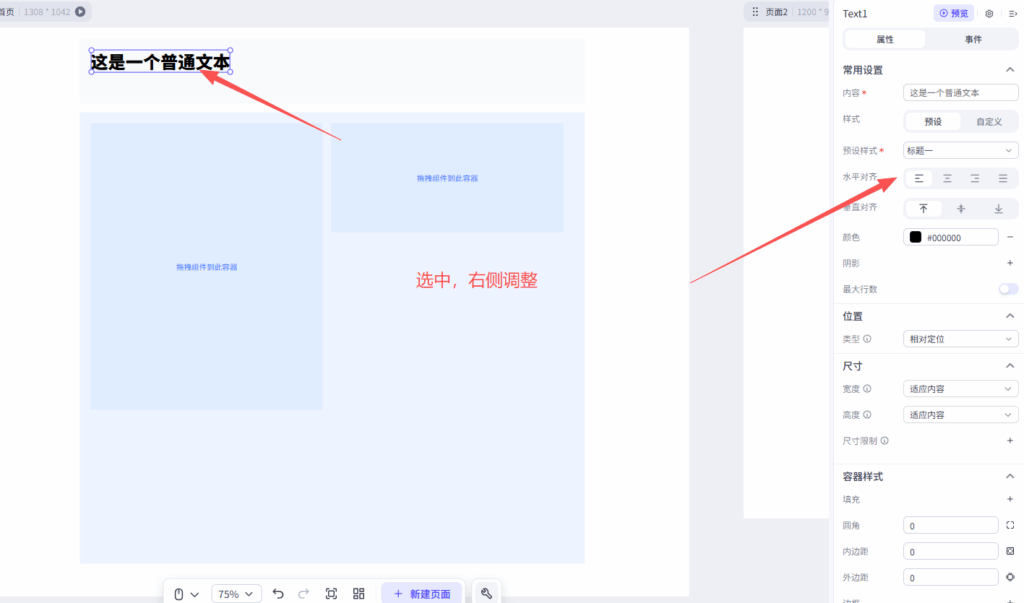Click the wrench tool icon
Screen dimensions: 1024x603
(x=486, y=594)
